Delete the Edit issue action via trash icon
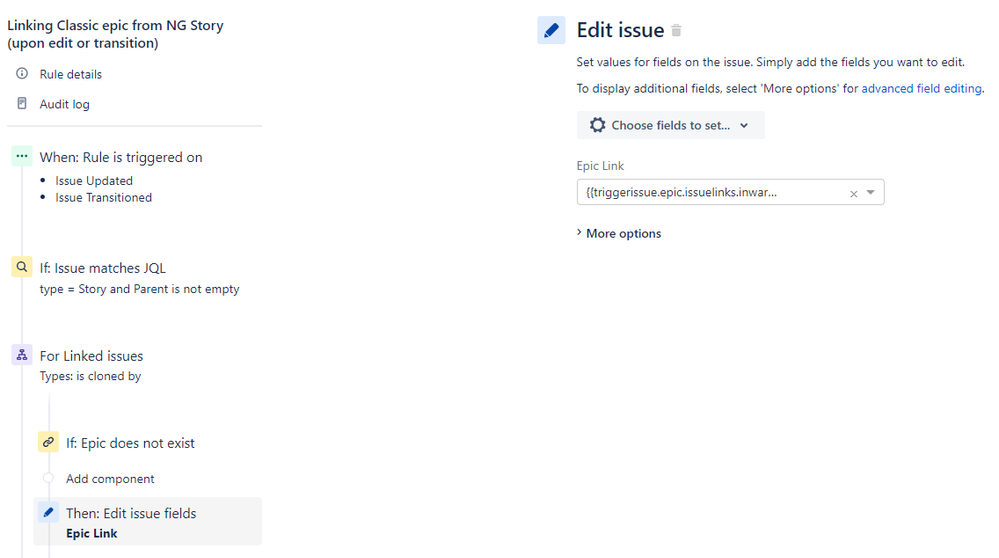The width and height of the screenshot is (999, 558). (677, 30)
